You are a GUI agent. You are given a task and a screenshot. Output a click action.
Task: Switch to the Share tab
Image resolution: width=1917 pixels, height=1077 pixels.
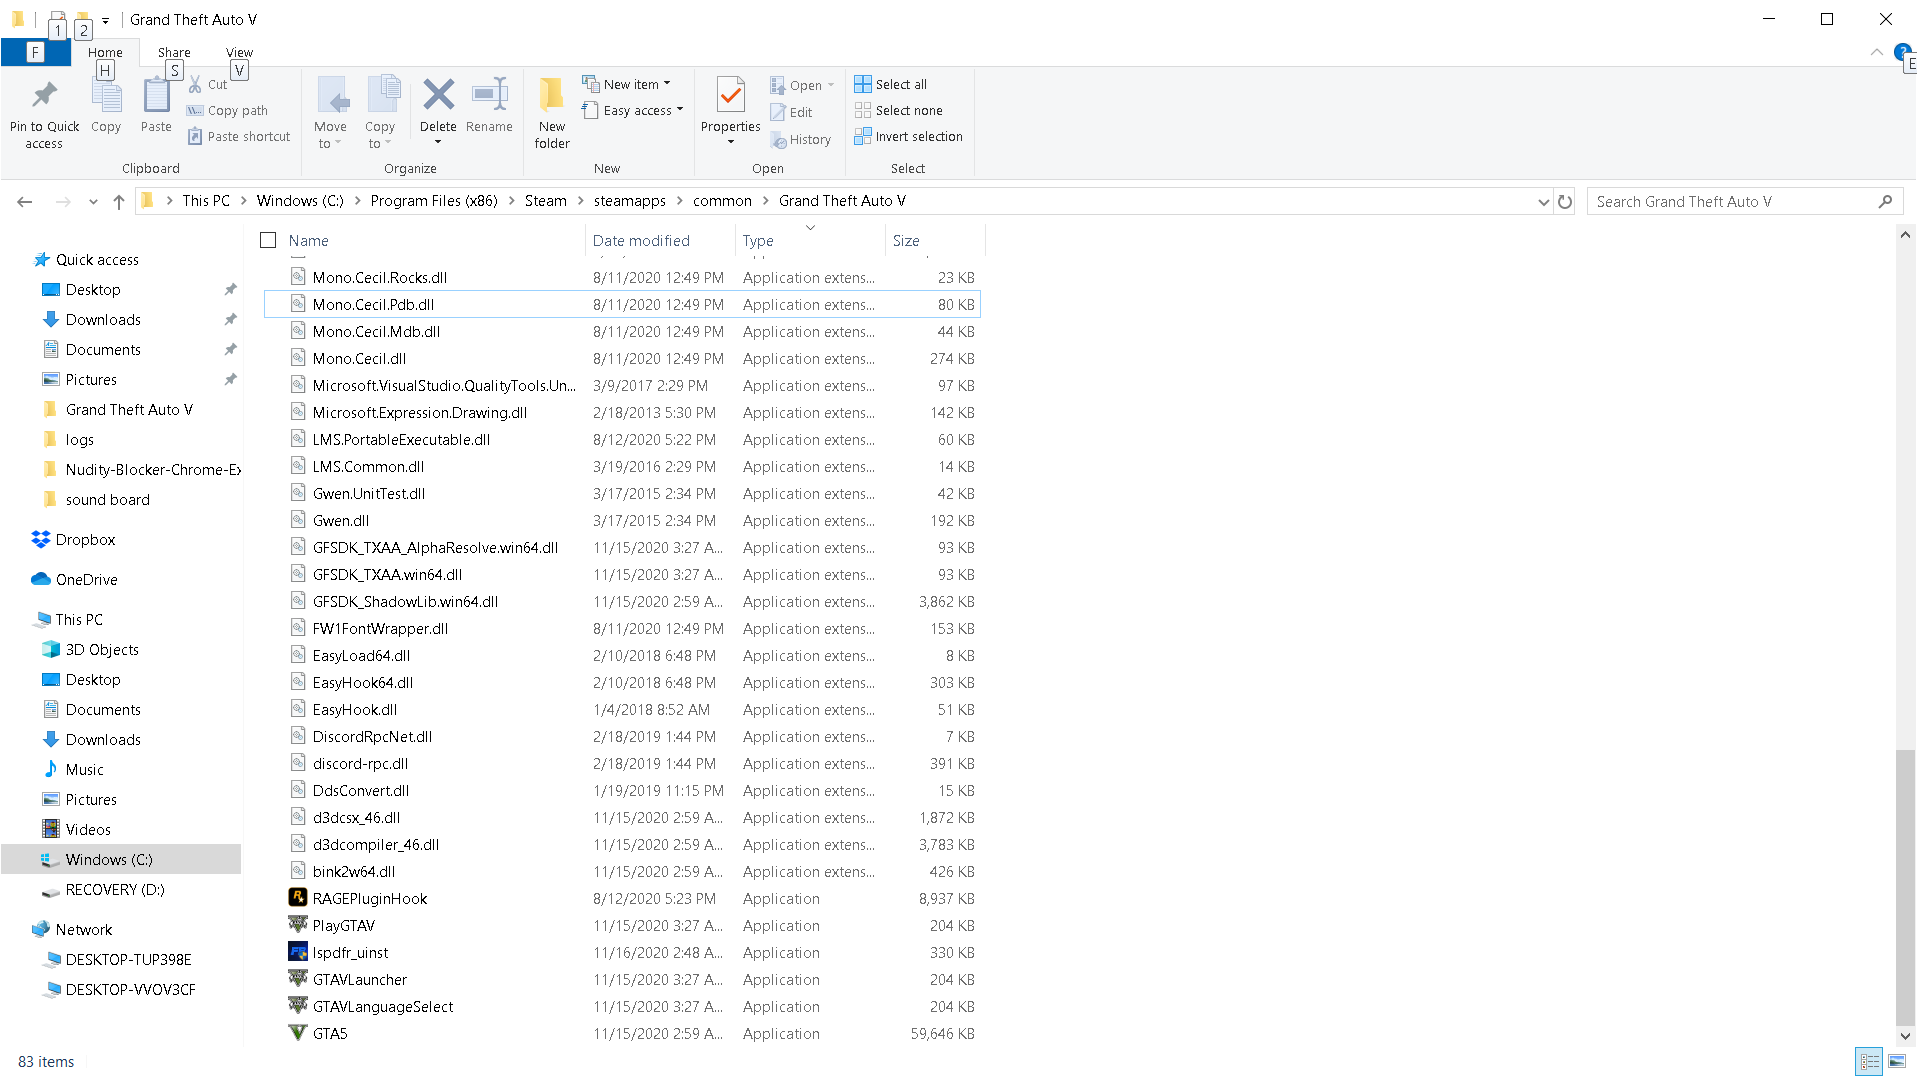point(174,52)
